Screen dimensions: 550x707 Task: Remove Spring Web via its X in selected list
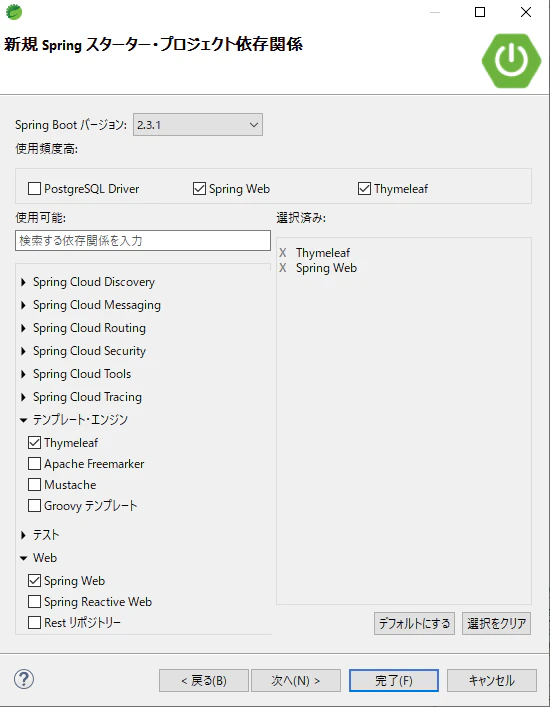[x=283, y=268]
